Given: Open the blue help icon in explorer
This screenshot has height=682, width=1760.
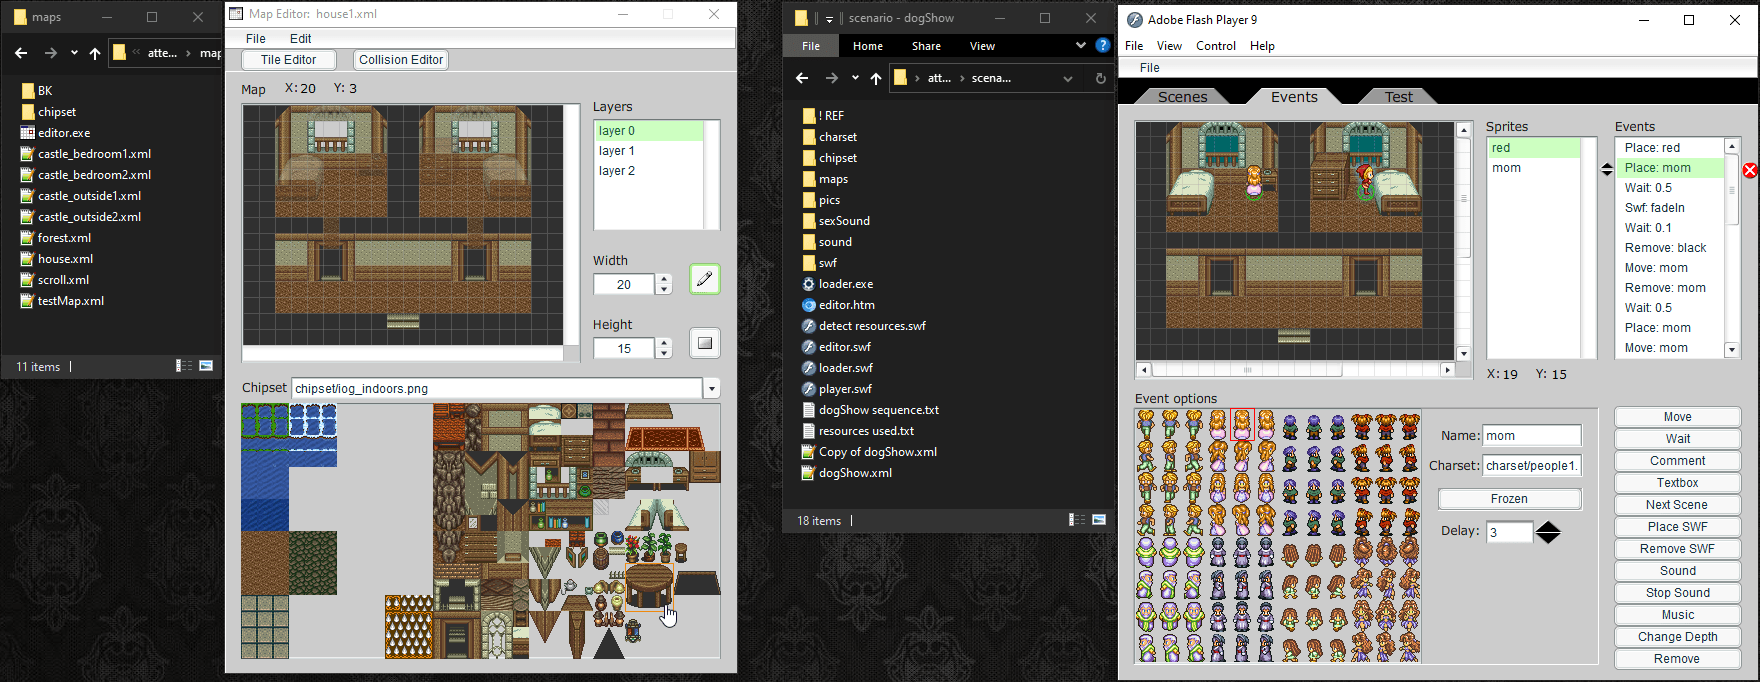Looking at the screenshot, I should pos(1102,45).
